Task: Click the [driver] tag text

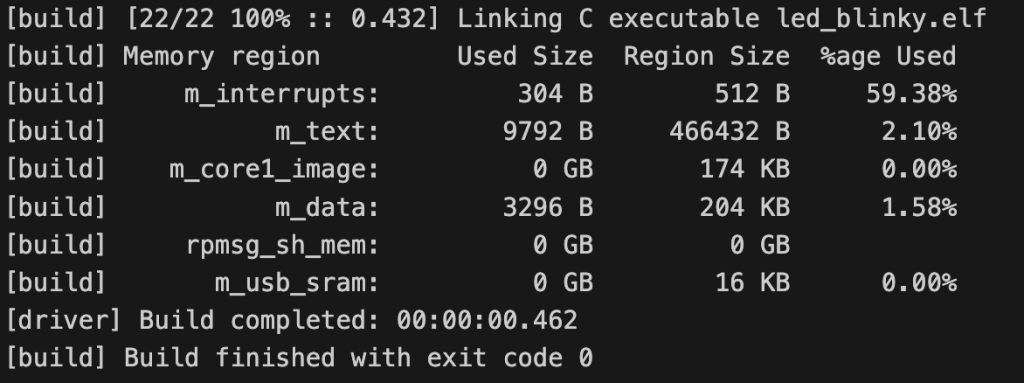Action: pyautogui.click(x=64, y=321)
